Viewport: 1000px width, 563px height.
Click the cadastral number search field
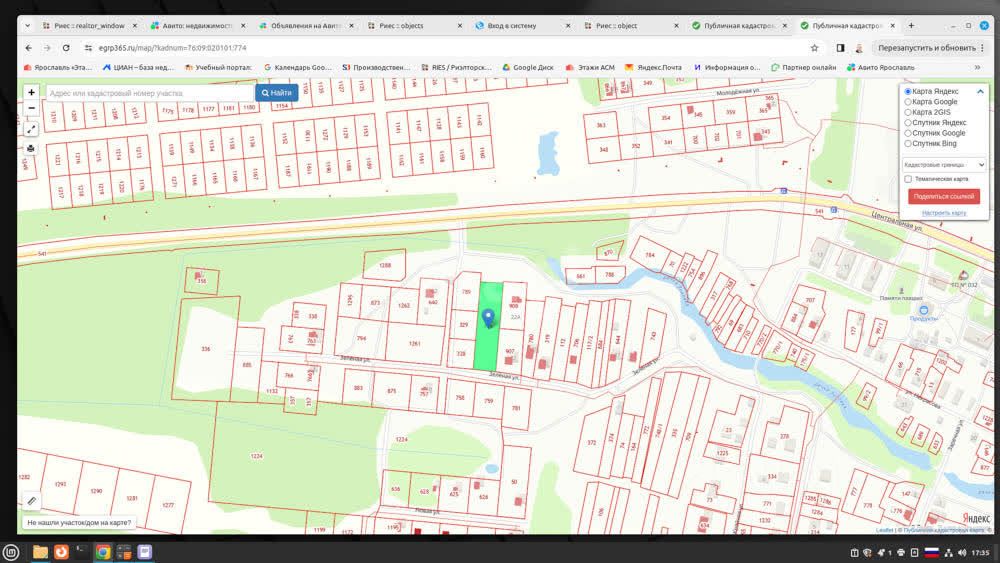(148, 92)
